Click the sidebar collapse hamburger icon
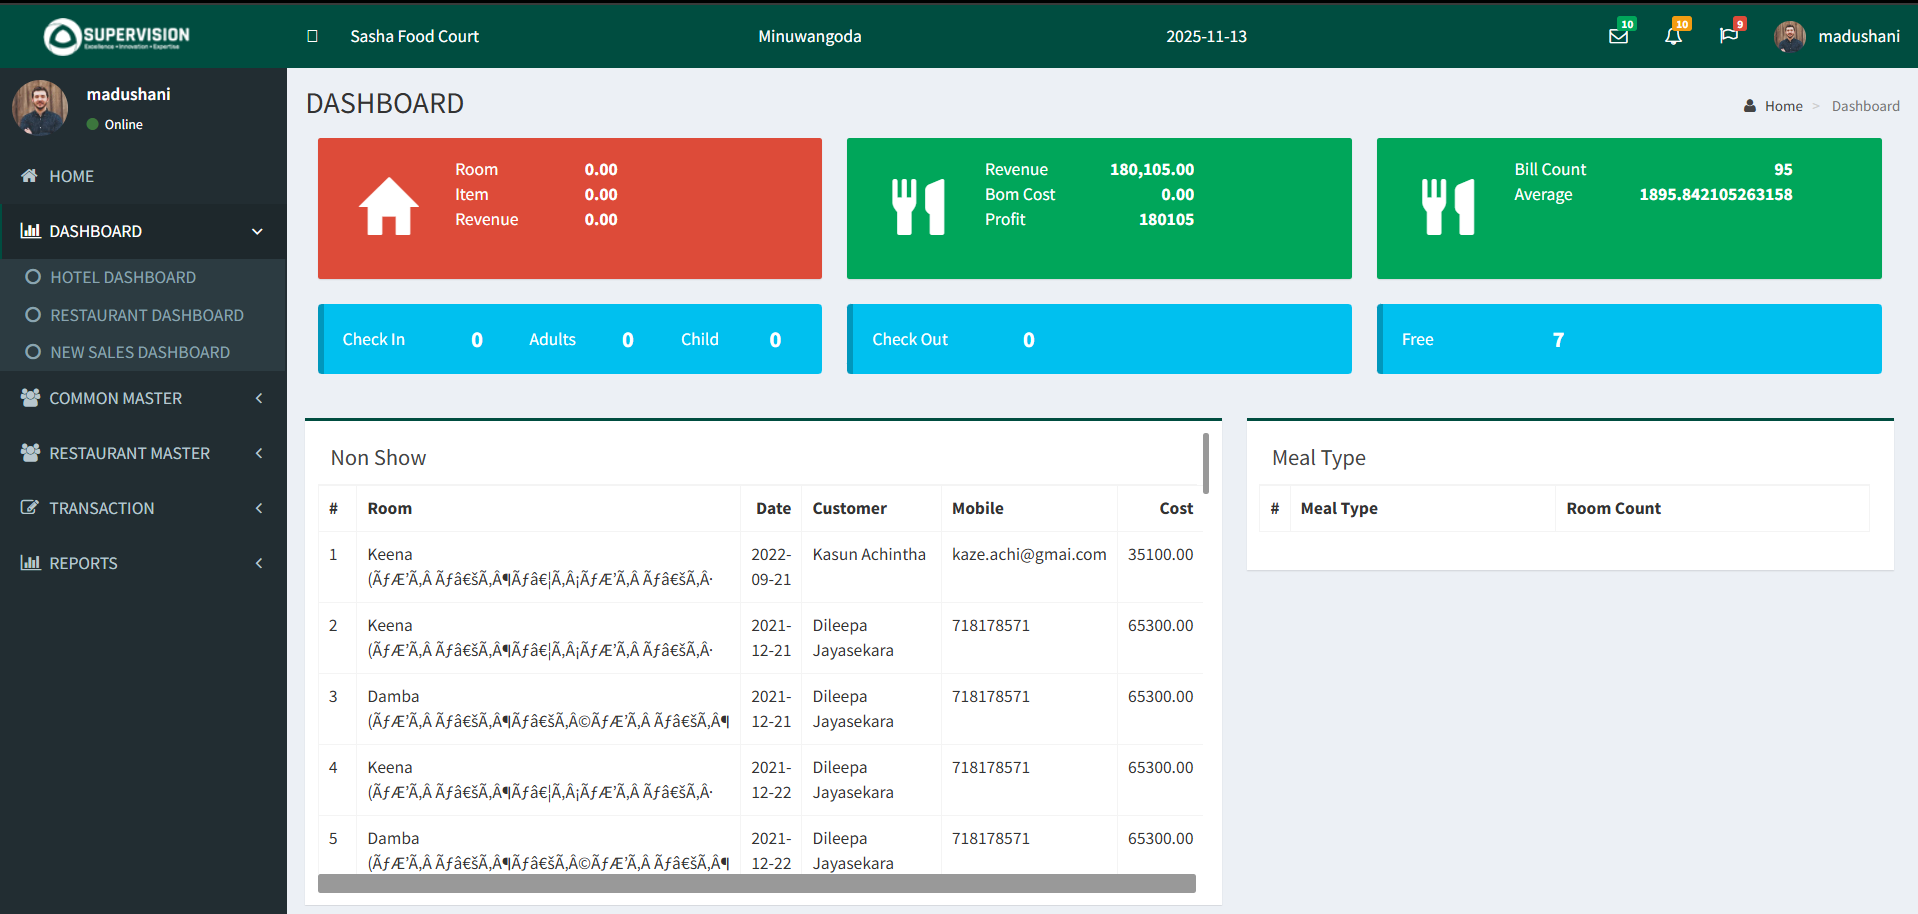This screenshot has height=914, width=1918. [x=312, y=35]
